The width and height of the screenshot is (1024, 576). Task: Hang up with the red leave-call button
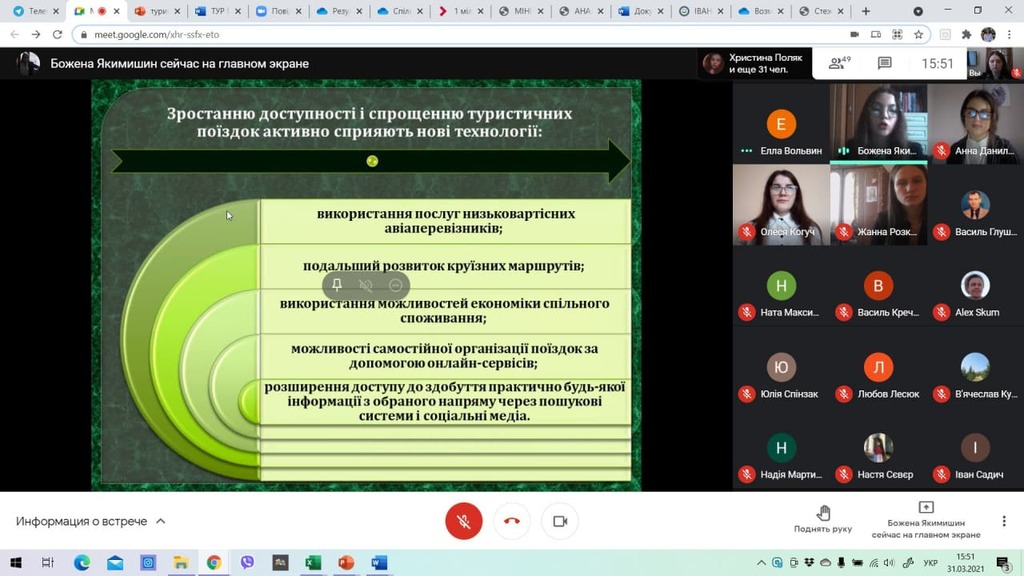[512, 521]
